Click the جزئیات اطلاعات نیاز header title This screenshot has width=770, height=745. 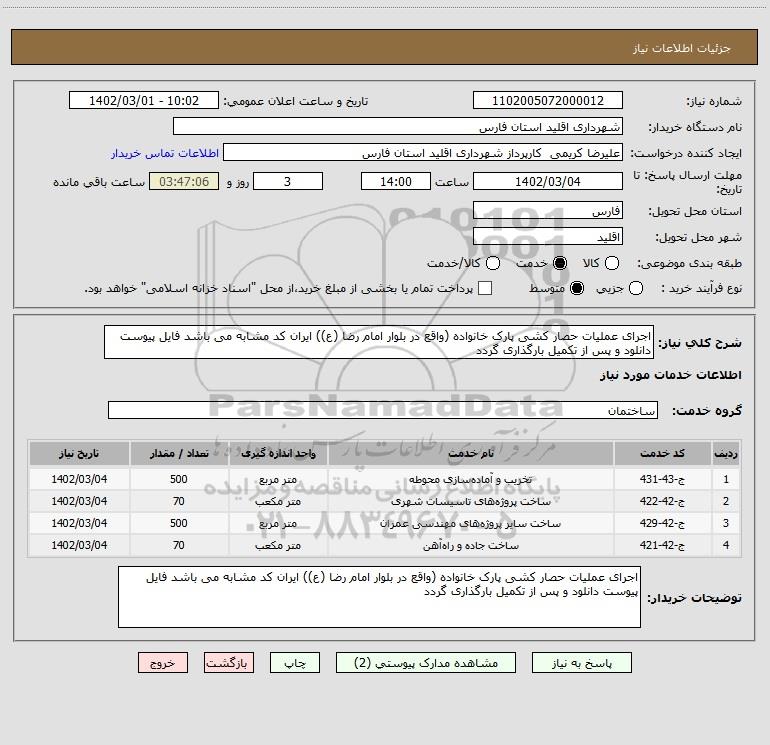click(x=682, y=48)
